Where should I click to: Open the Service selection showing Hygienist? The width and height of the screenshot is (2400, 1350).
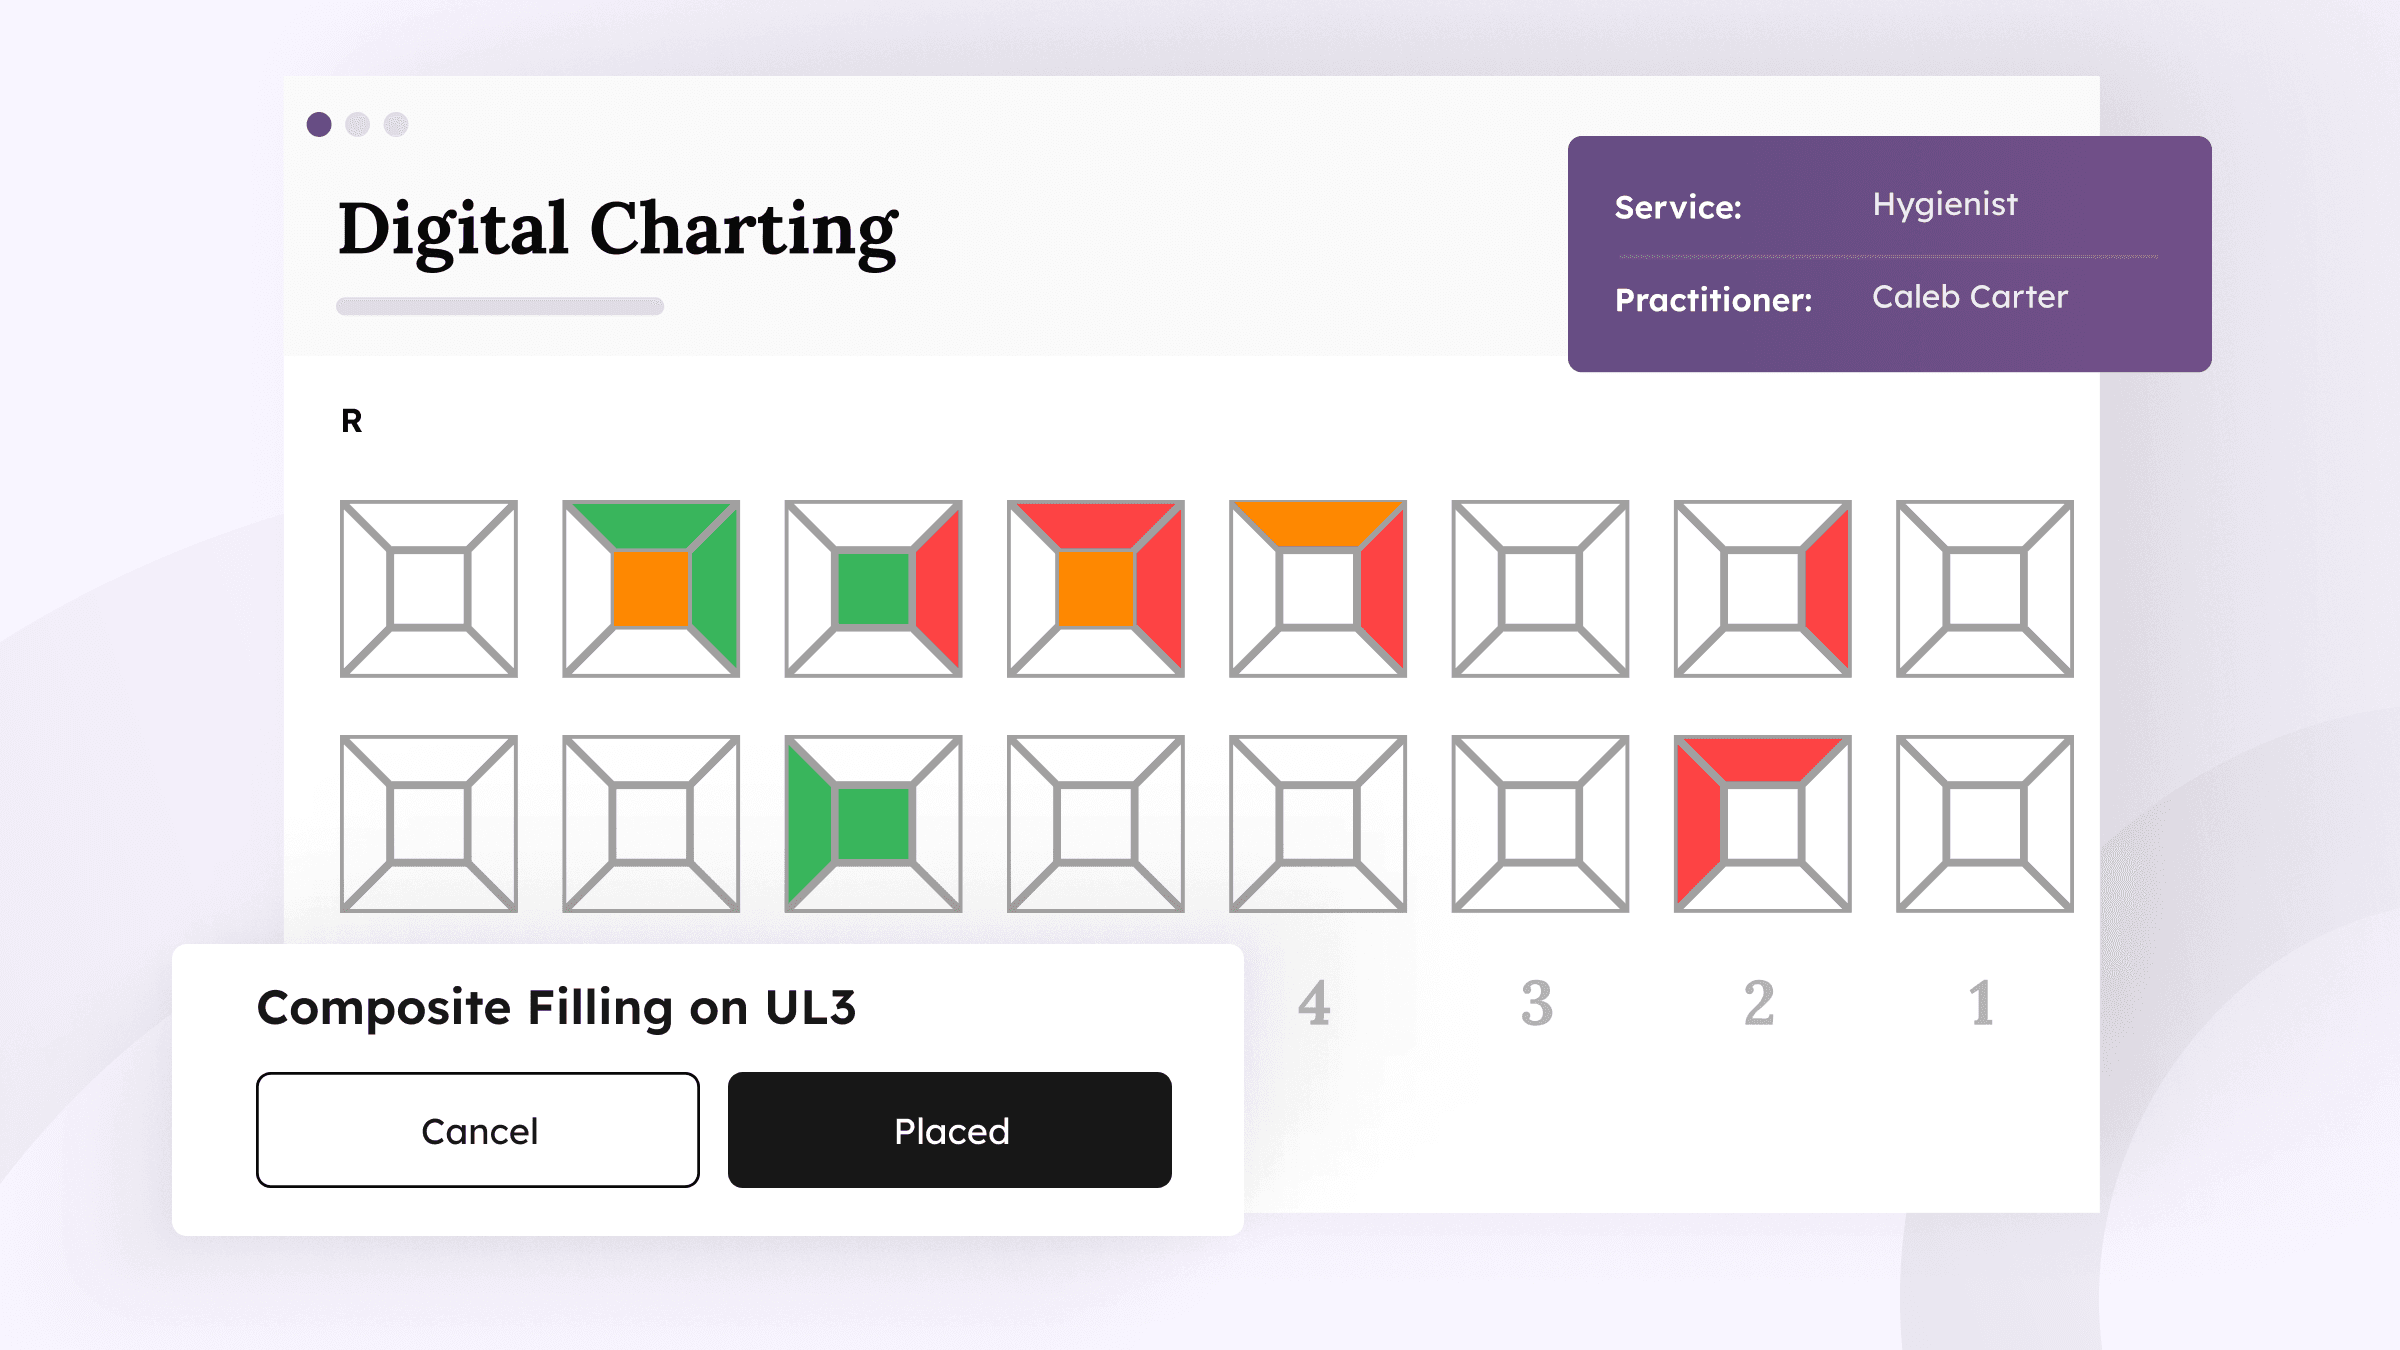1943,205
